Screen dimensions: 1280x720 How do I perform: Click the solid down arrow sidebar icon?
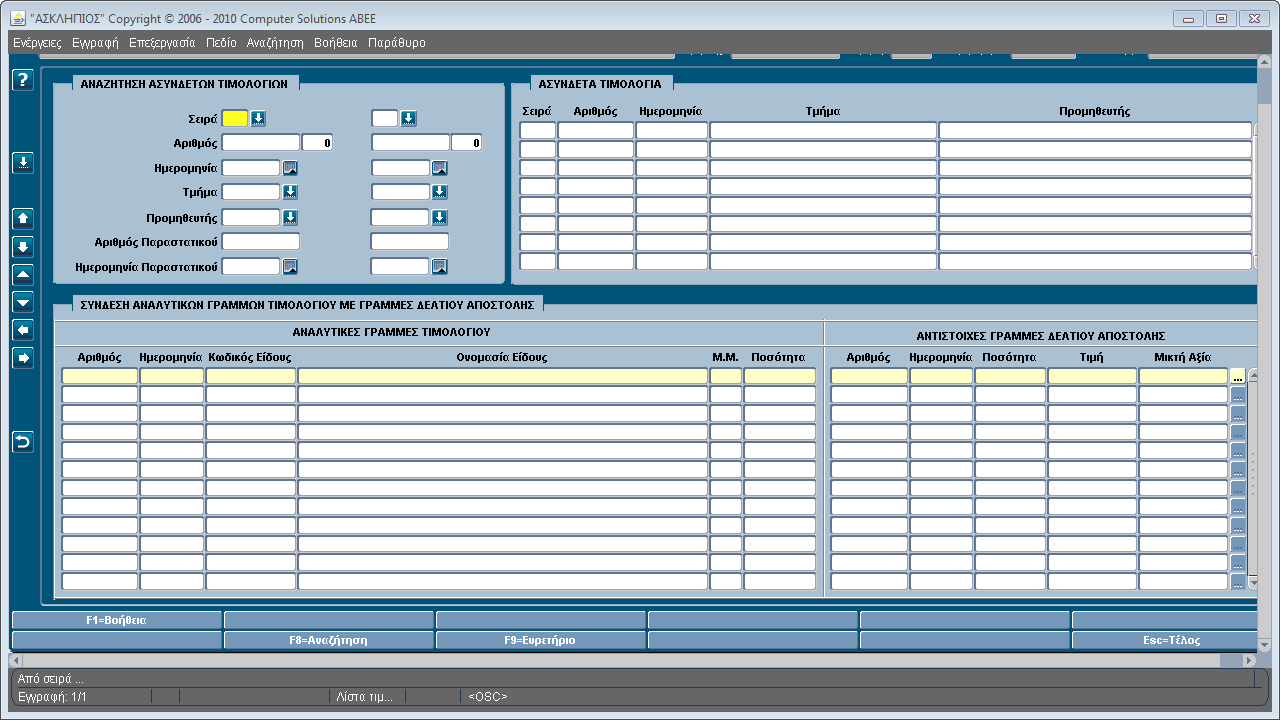pyautogui.click(x=23, y=246)
